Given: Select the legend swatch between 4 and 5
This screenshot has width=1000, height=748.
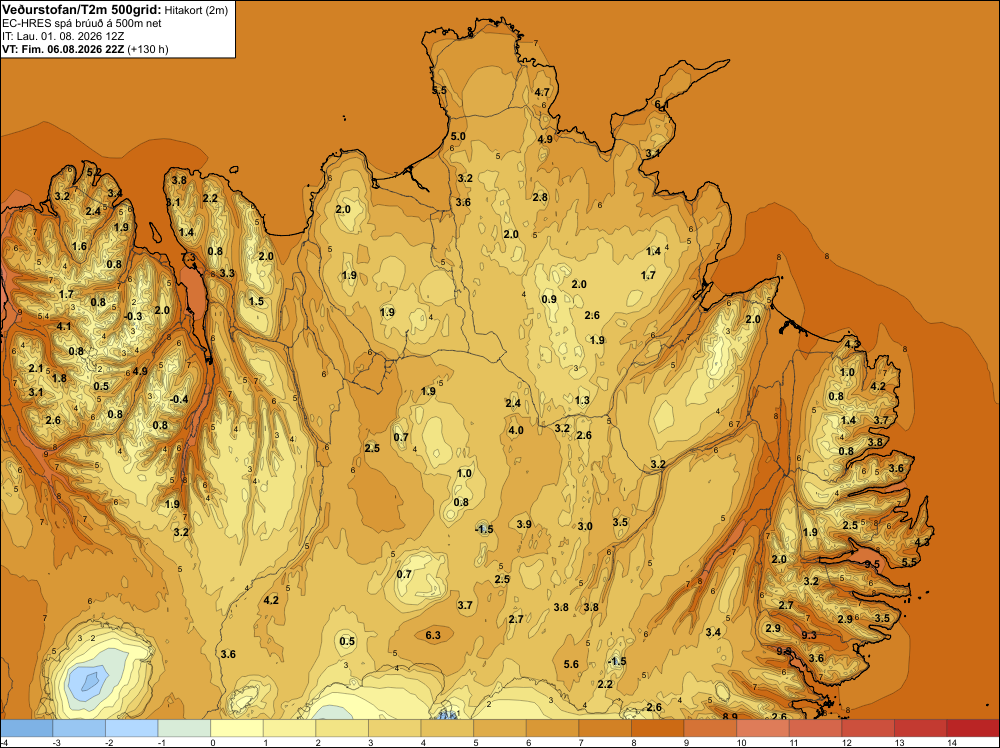Looking at the screenshot, I should pyautogui.click(x=446, y=728).
